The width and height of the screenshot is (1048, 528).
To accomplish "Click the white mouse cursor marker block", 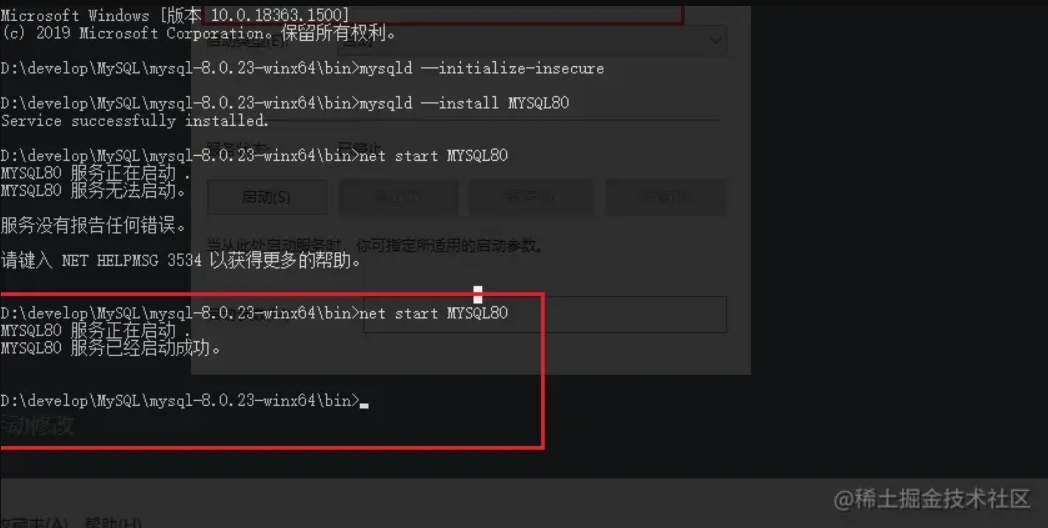I will [x=478, y=294].
